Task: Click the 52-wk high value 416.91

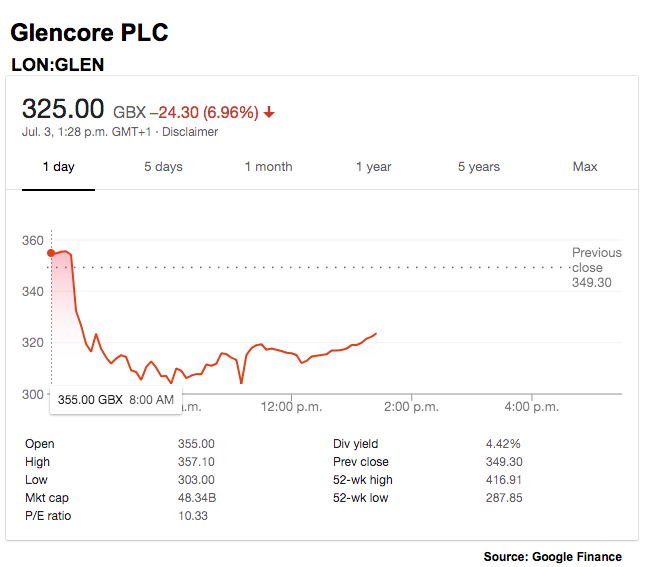Action: 504,480
